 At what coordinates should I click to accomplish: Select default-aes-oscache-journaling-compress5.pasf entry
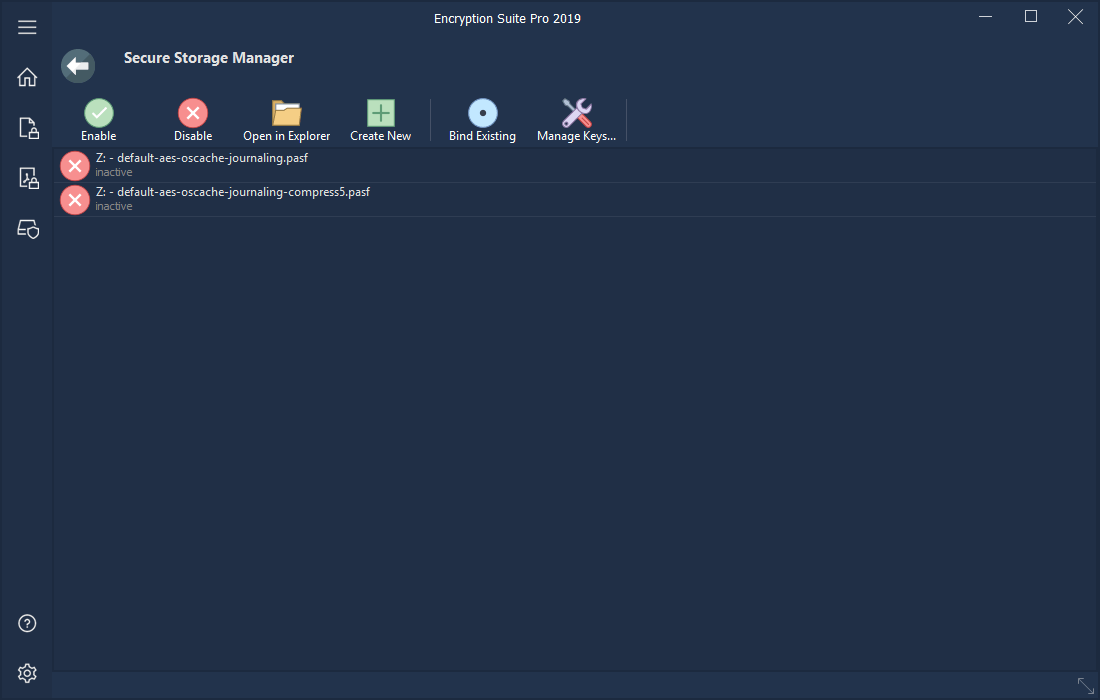pos(232,192)
